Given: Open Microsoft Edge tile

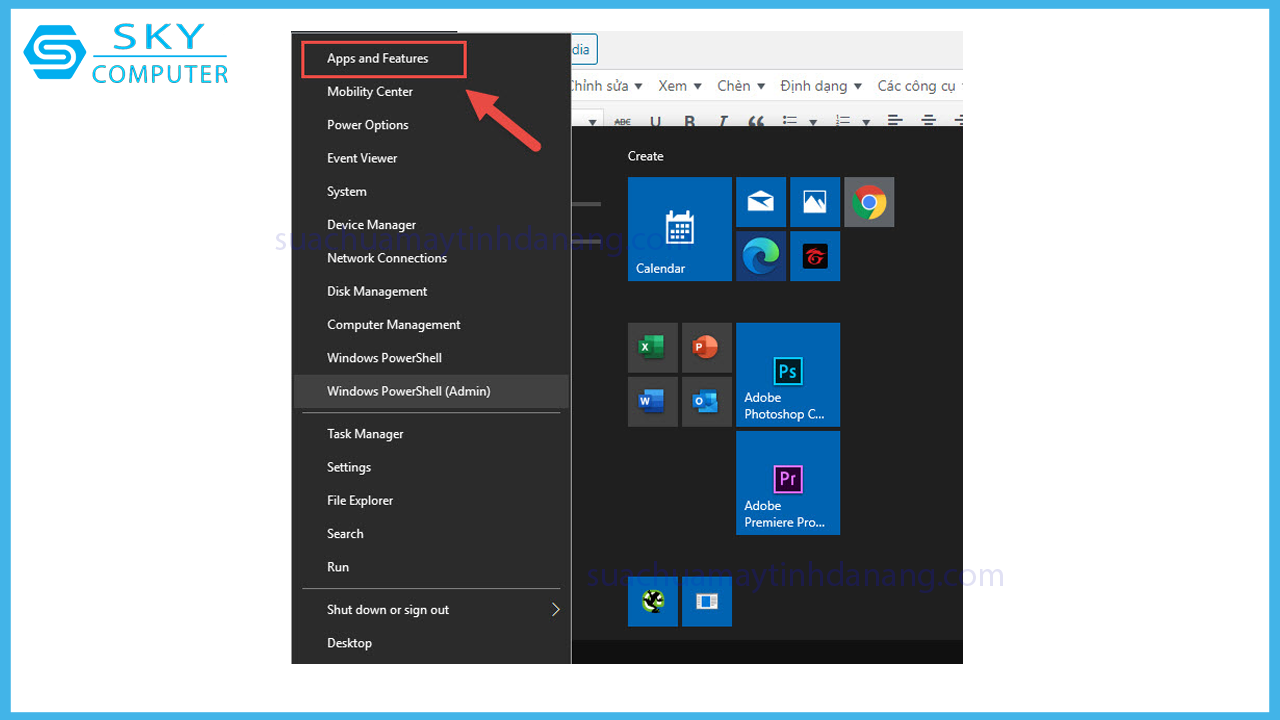Looking at the screenshot, I should click(761, 257).
